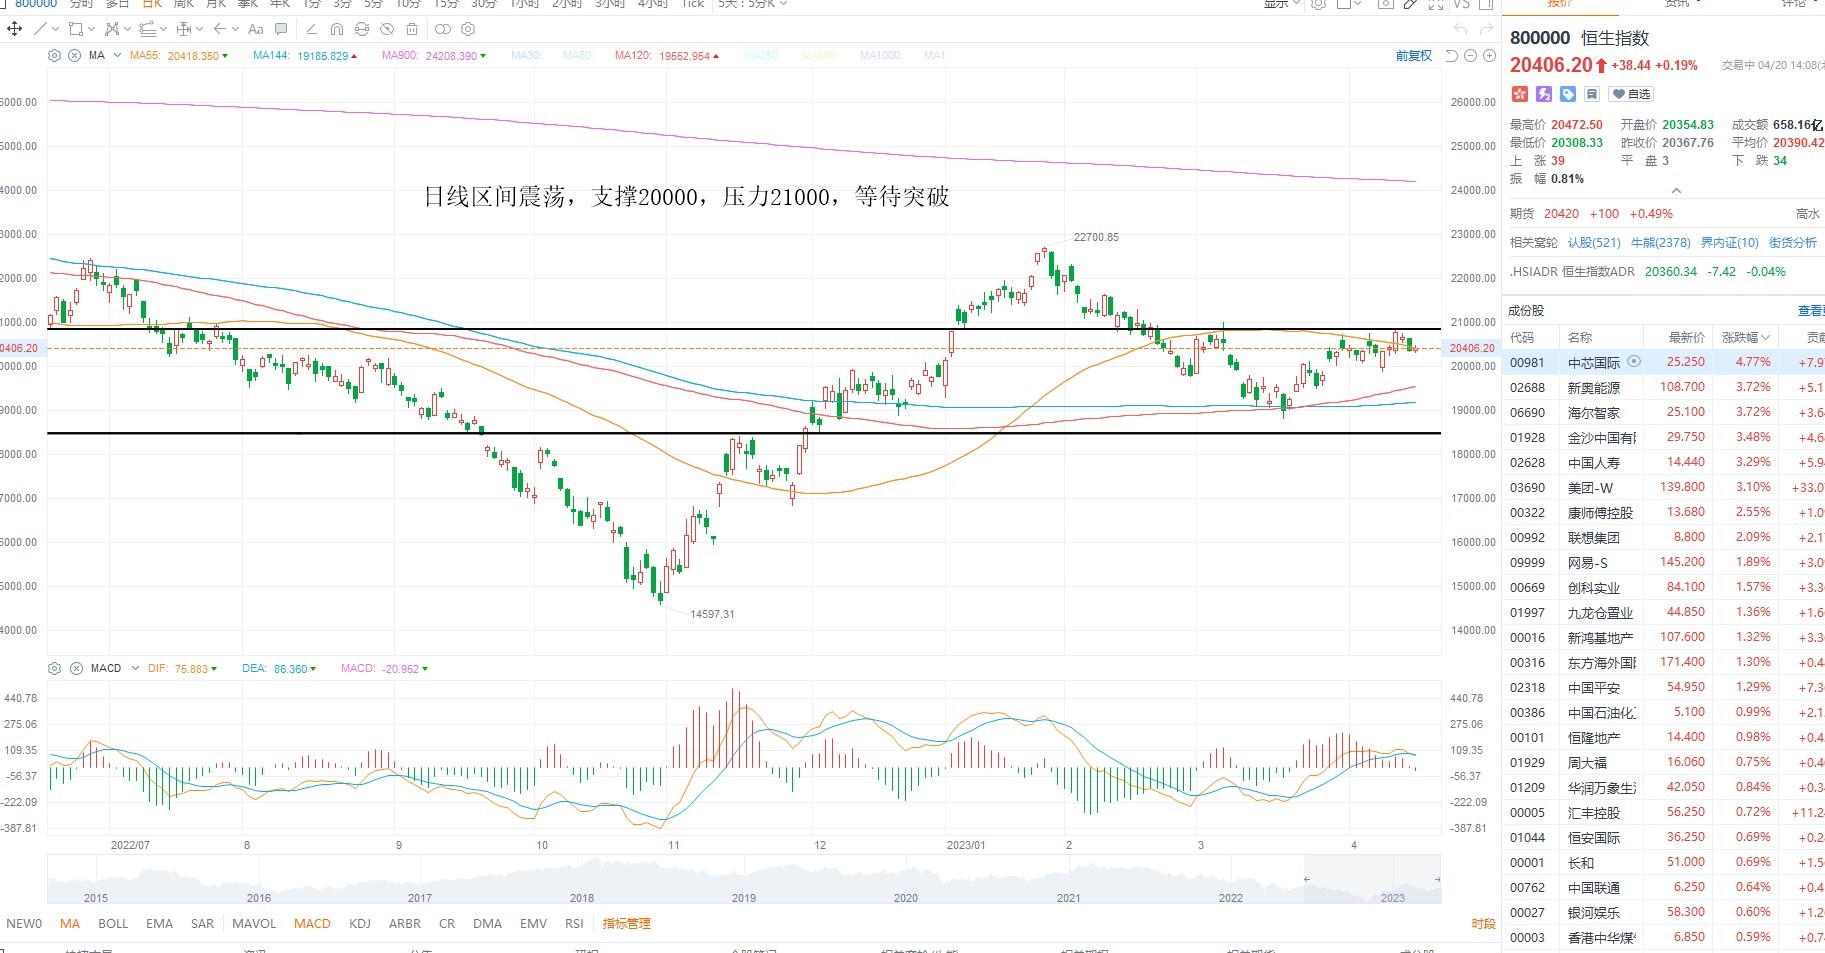Toggle the MA120 moving average line
Screen dimensions: 1825x953
click(x=666, y=56)
